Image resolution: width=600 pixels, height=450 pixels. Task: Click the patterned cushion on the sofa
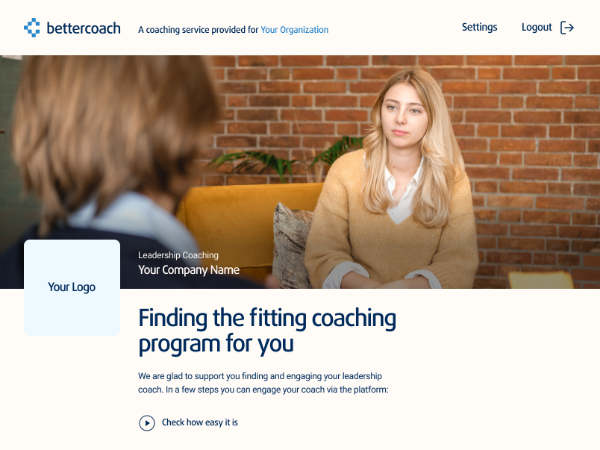tap(292, 247)
